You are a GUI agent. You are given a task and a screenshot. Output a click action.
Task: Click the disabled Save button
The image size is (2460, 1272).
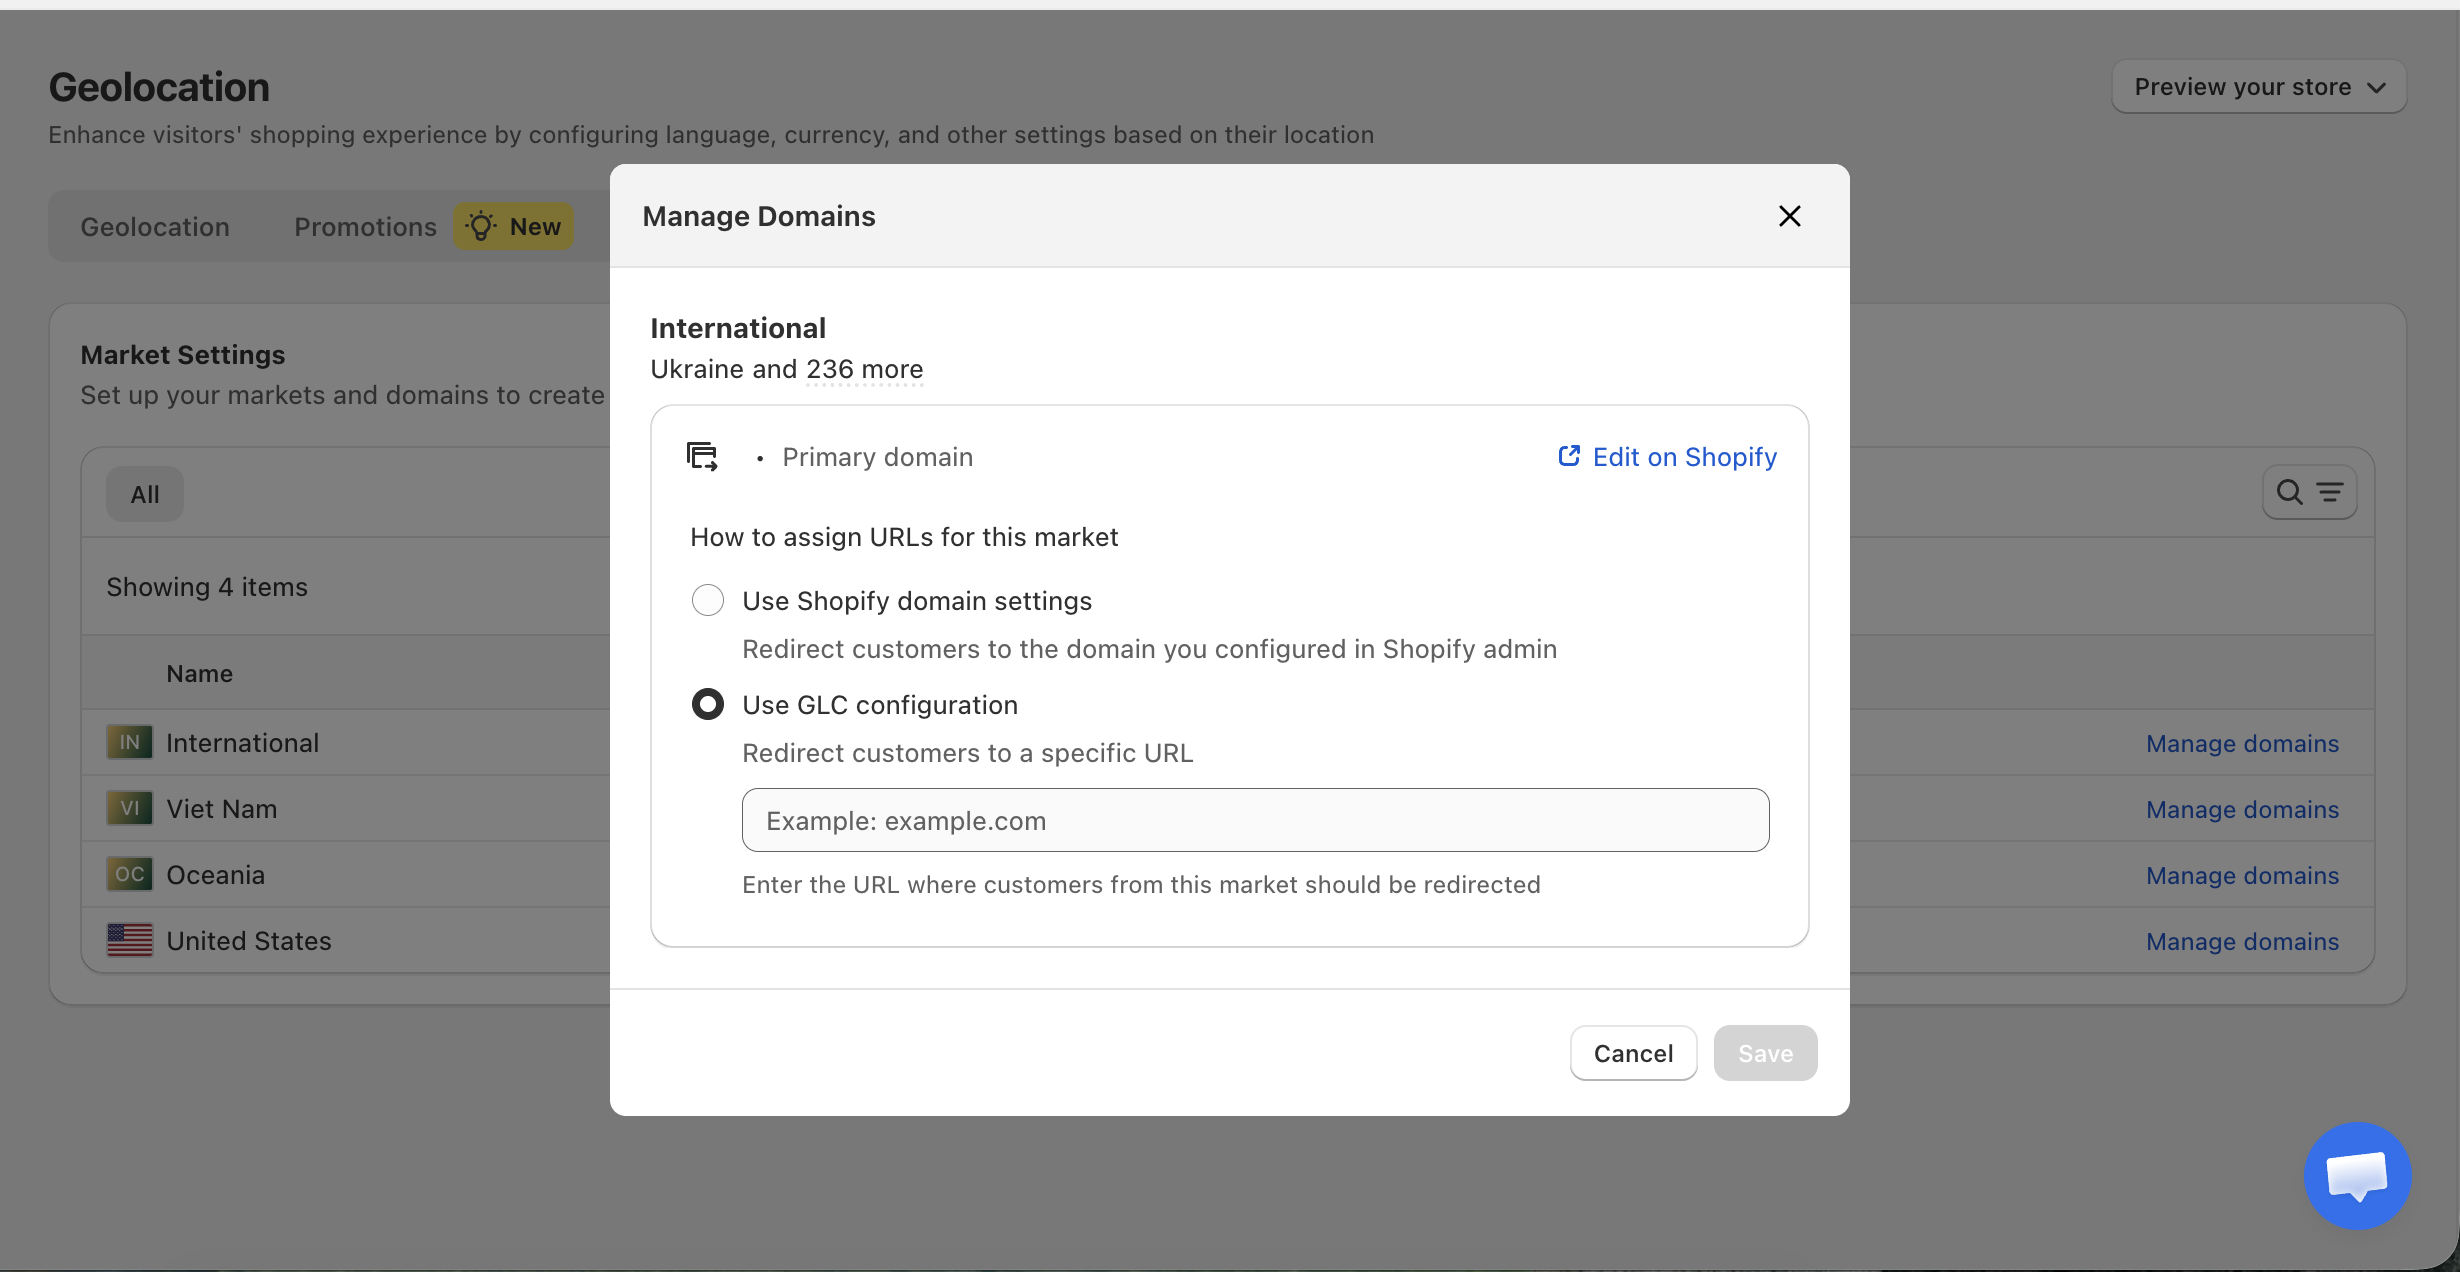(1765, 1053)
